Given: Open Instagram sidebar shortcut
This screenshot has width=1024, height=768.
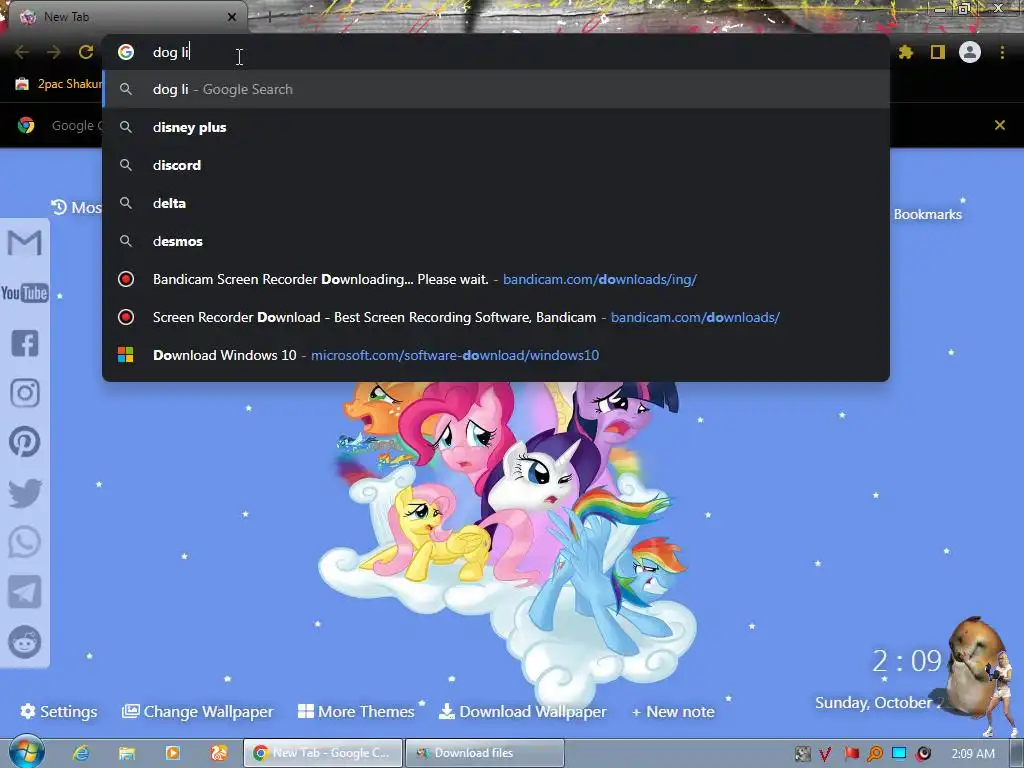Looking at the screenshot, I should pos(25,393).
